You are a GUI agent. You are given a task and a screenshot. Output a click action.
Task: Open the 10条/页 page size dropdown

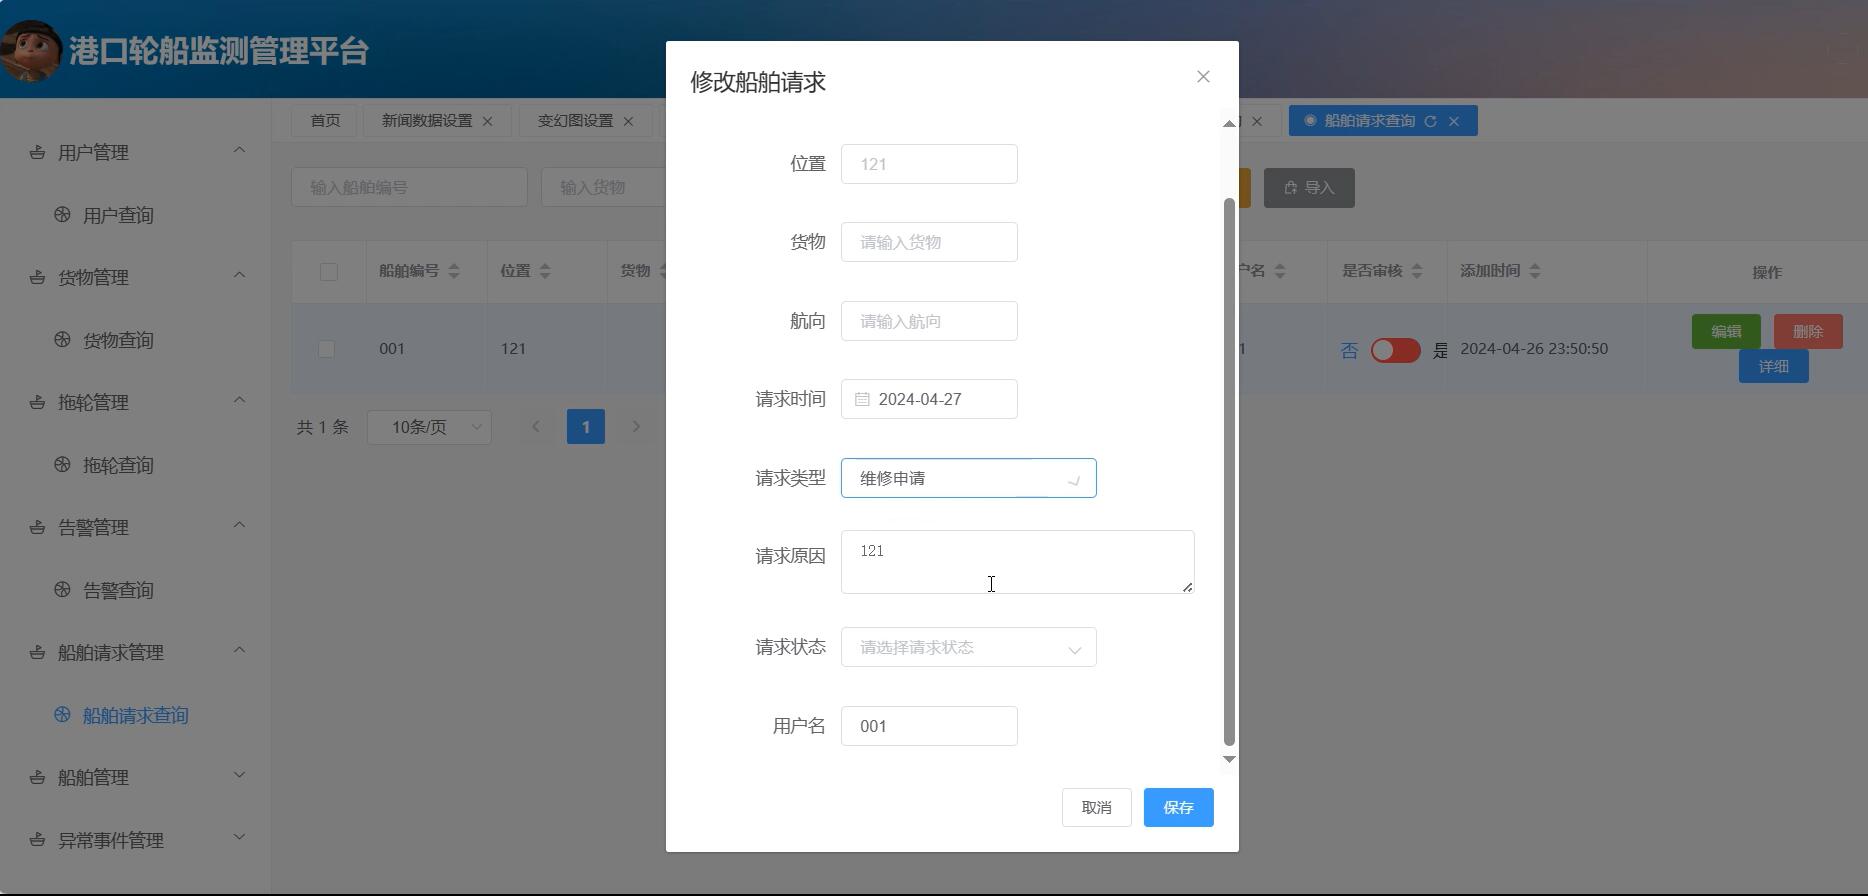click(429, 427)
